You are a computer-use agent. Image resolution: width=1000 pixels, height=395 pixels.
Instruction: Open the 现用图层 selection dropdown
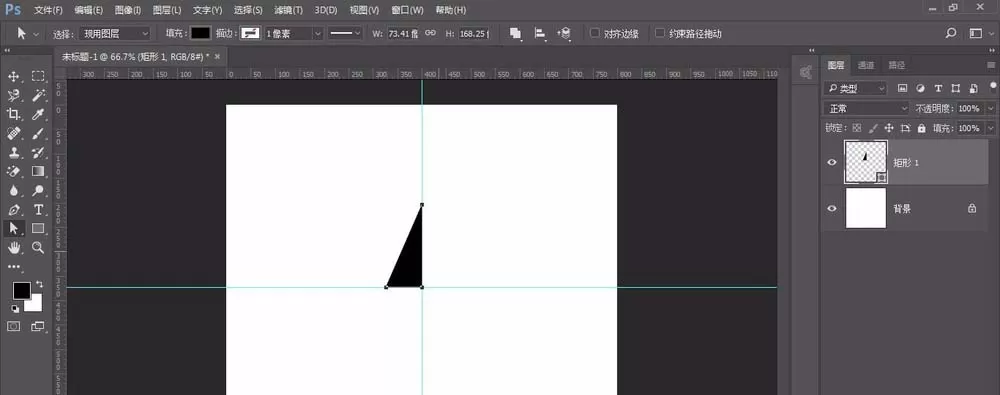[x=117, y=33]
